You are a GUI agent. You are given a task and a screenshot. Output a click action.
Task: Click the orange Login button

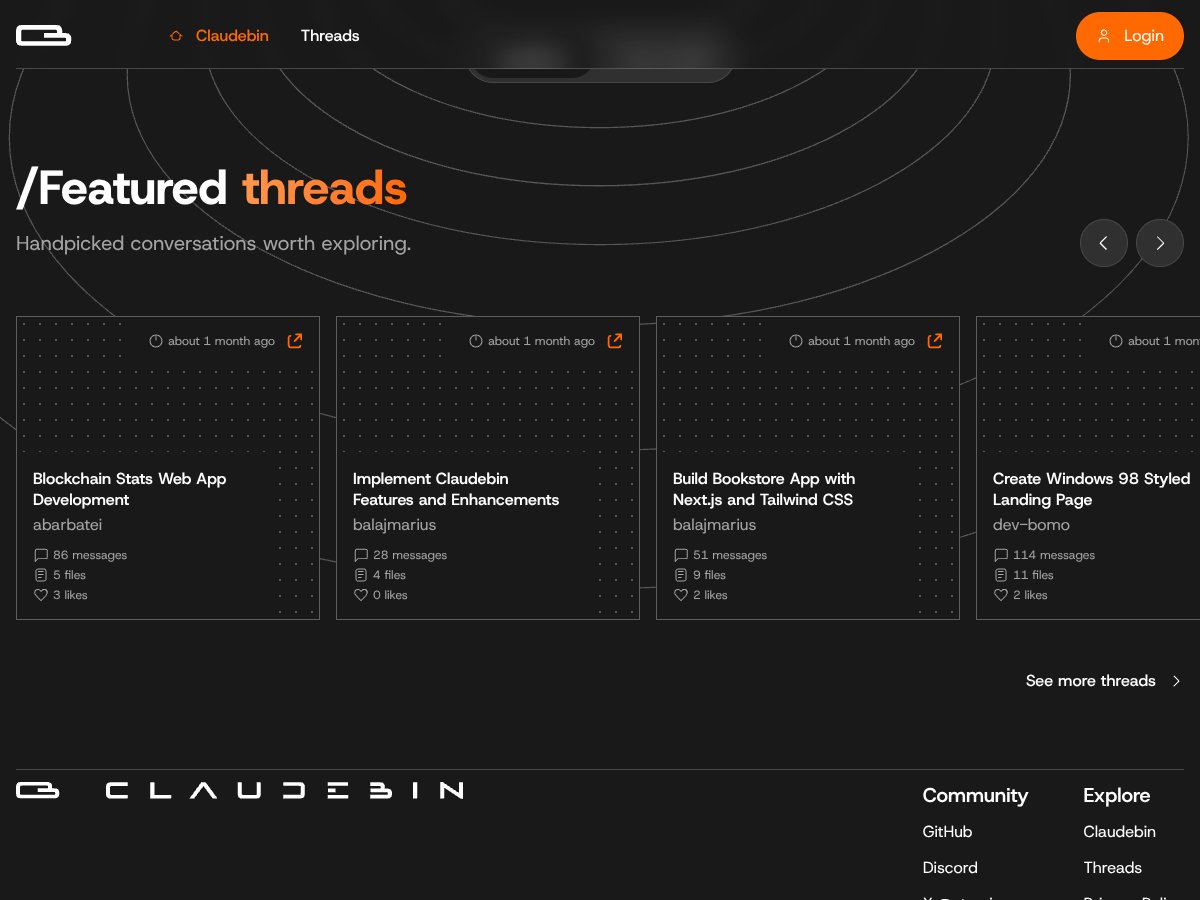[x=1130, y=36]
